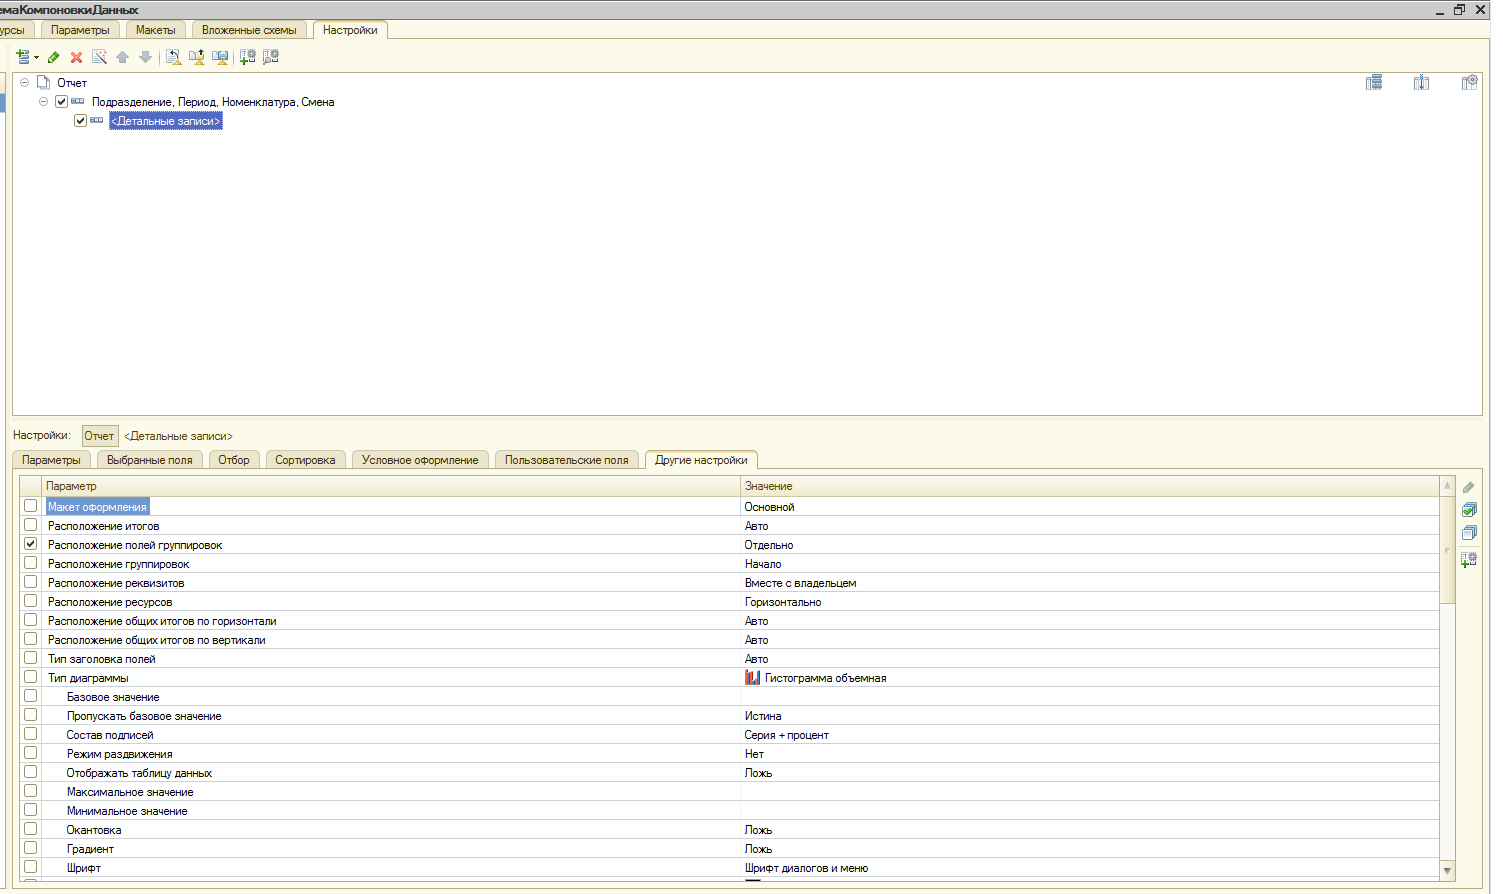Collapse the Отчет root tree node
The image size is (1503, 894).
[x=25, y=83]
